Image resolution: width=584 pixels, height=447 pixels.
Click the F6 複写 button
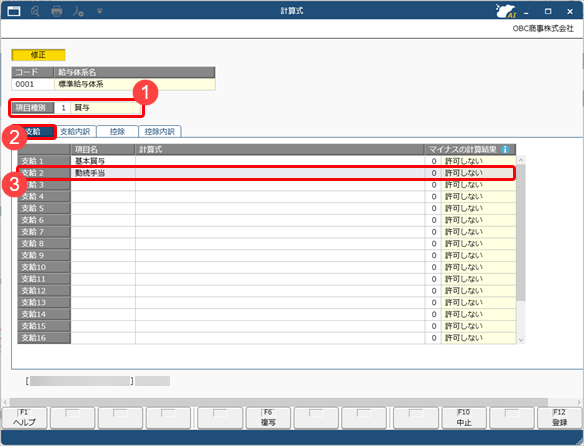tap(268, 418)
